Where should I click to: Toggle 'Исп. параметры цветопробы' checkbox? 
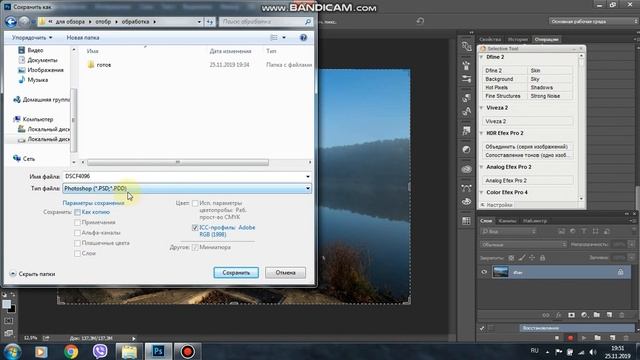(195, 203)
